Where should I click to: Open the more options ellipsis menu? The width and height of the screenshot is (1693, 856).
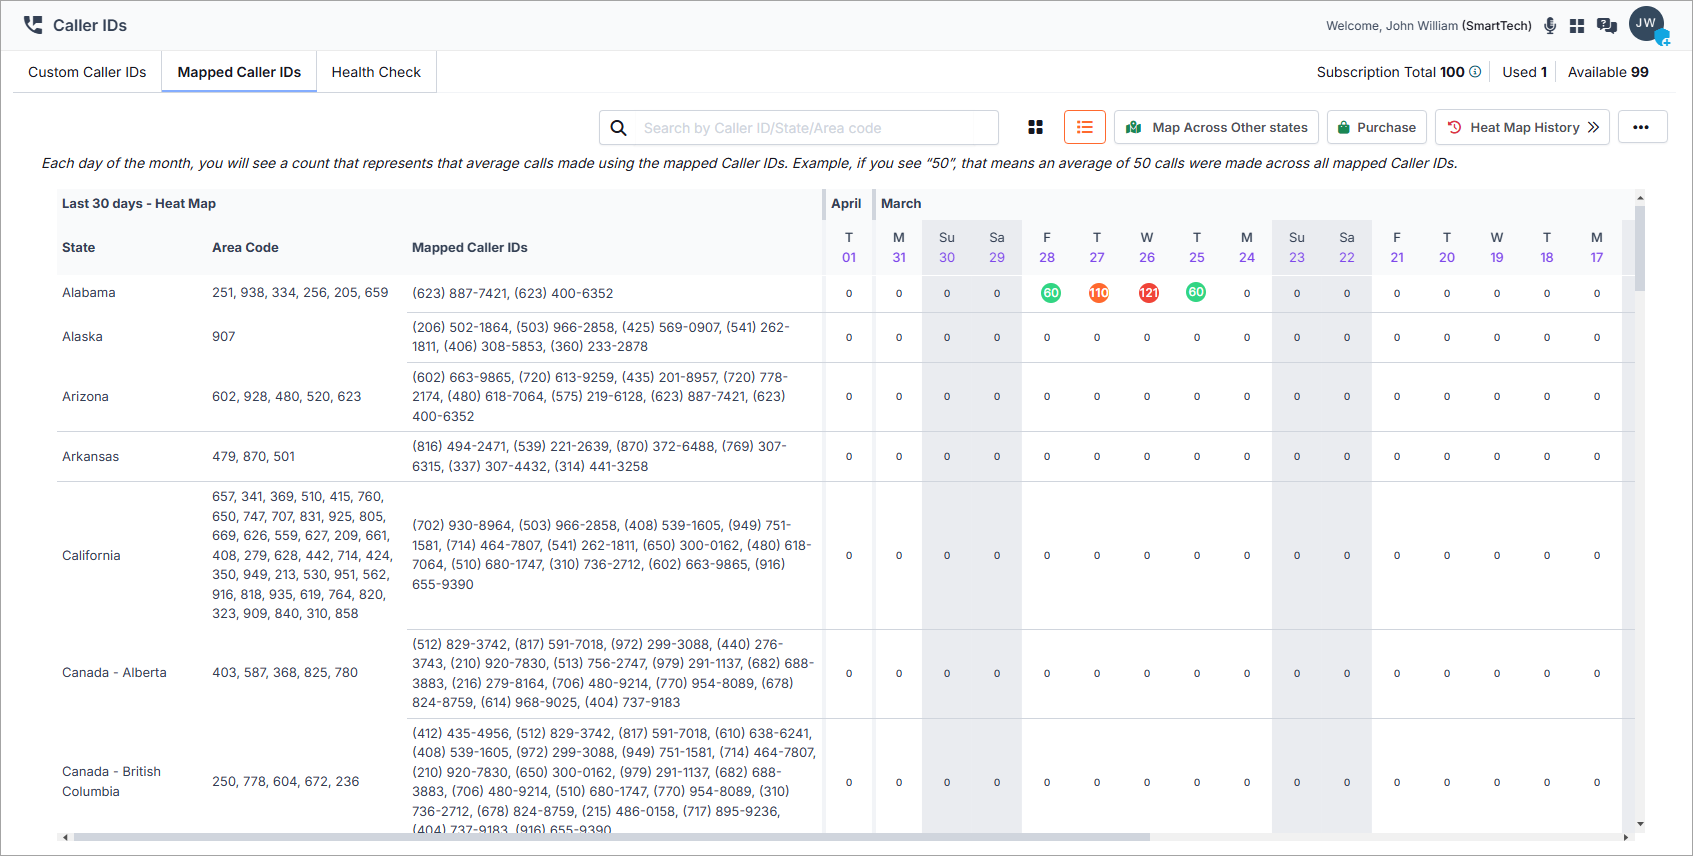[x=1642, y=127]
